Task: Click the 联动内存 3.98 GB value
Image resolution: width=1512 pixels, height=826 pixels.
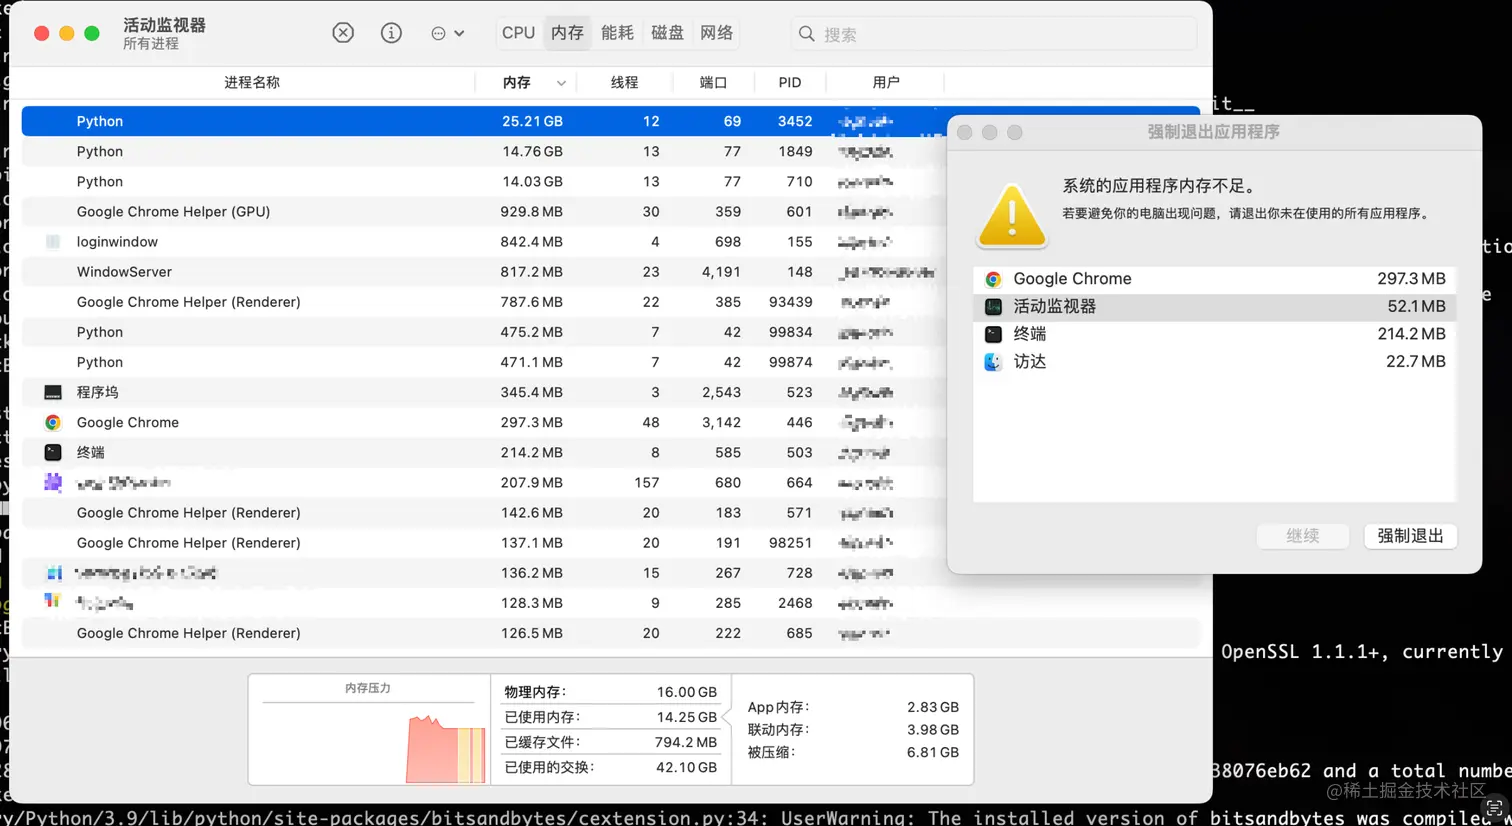Action: 932,730
